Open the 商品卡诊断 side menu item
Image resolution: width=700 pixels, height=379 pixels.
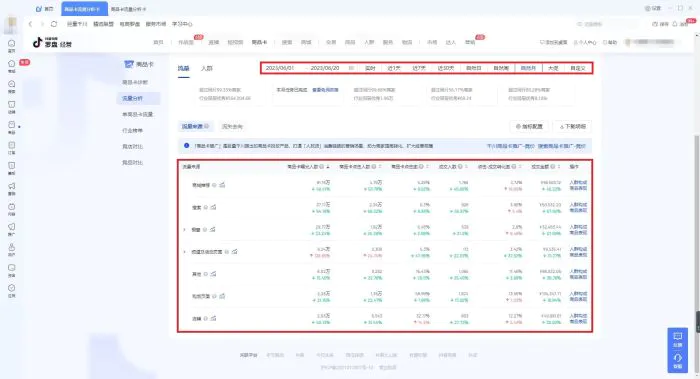(x=135, y=82)
